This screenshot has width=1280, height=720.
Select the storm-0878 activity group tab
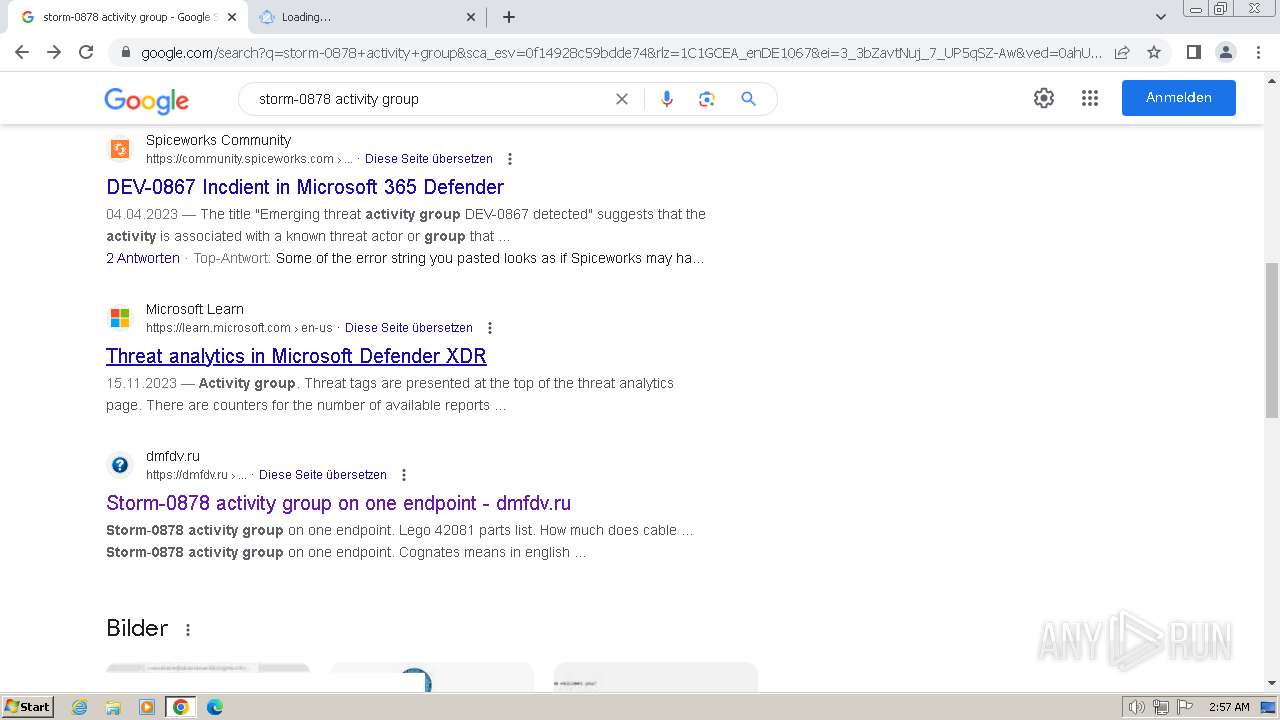tap(128, 17)
